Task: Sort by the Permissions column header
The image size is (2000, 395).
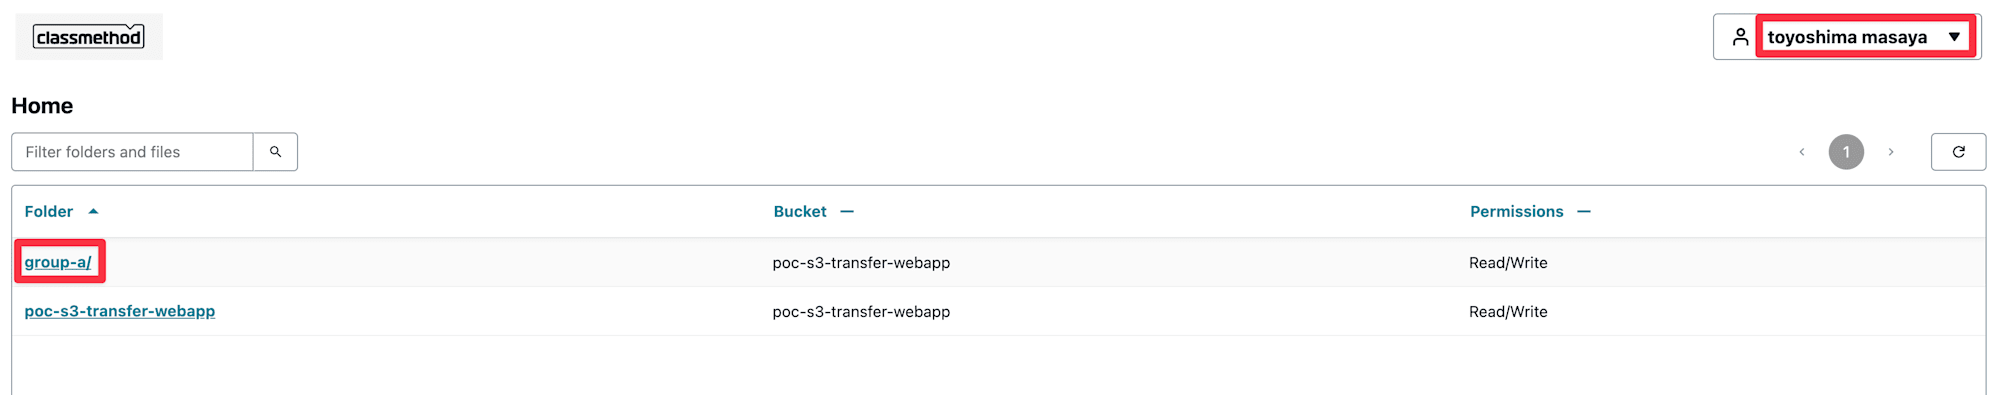Action: pos(1516,211)
